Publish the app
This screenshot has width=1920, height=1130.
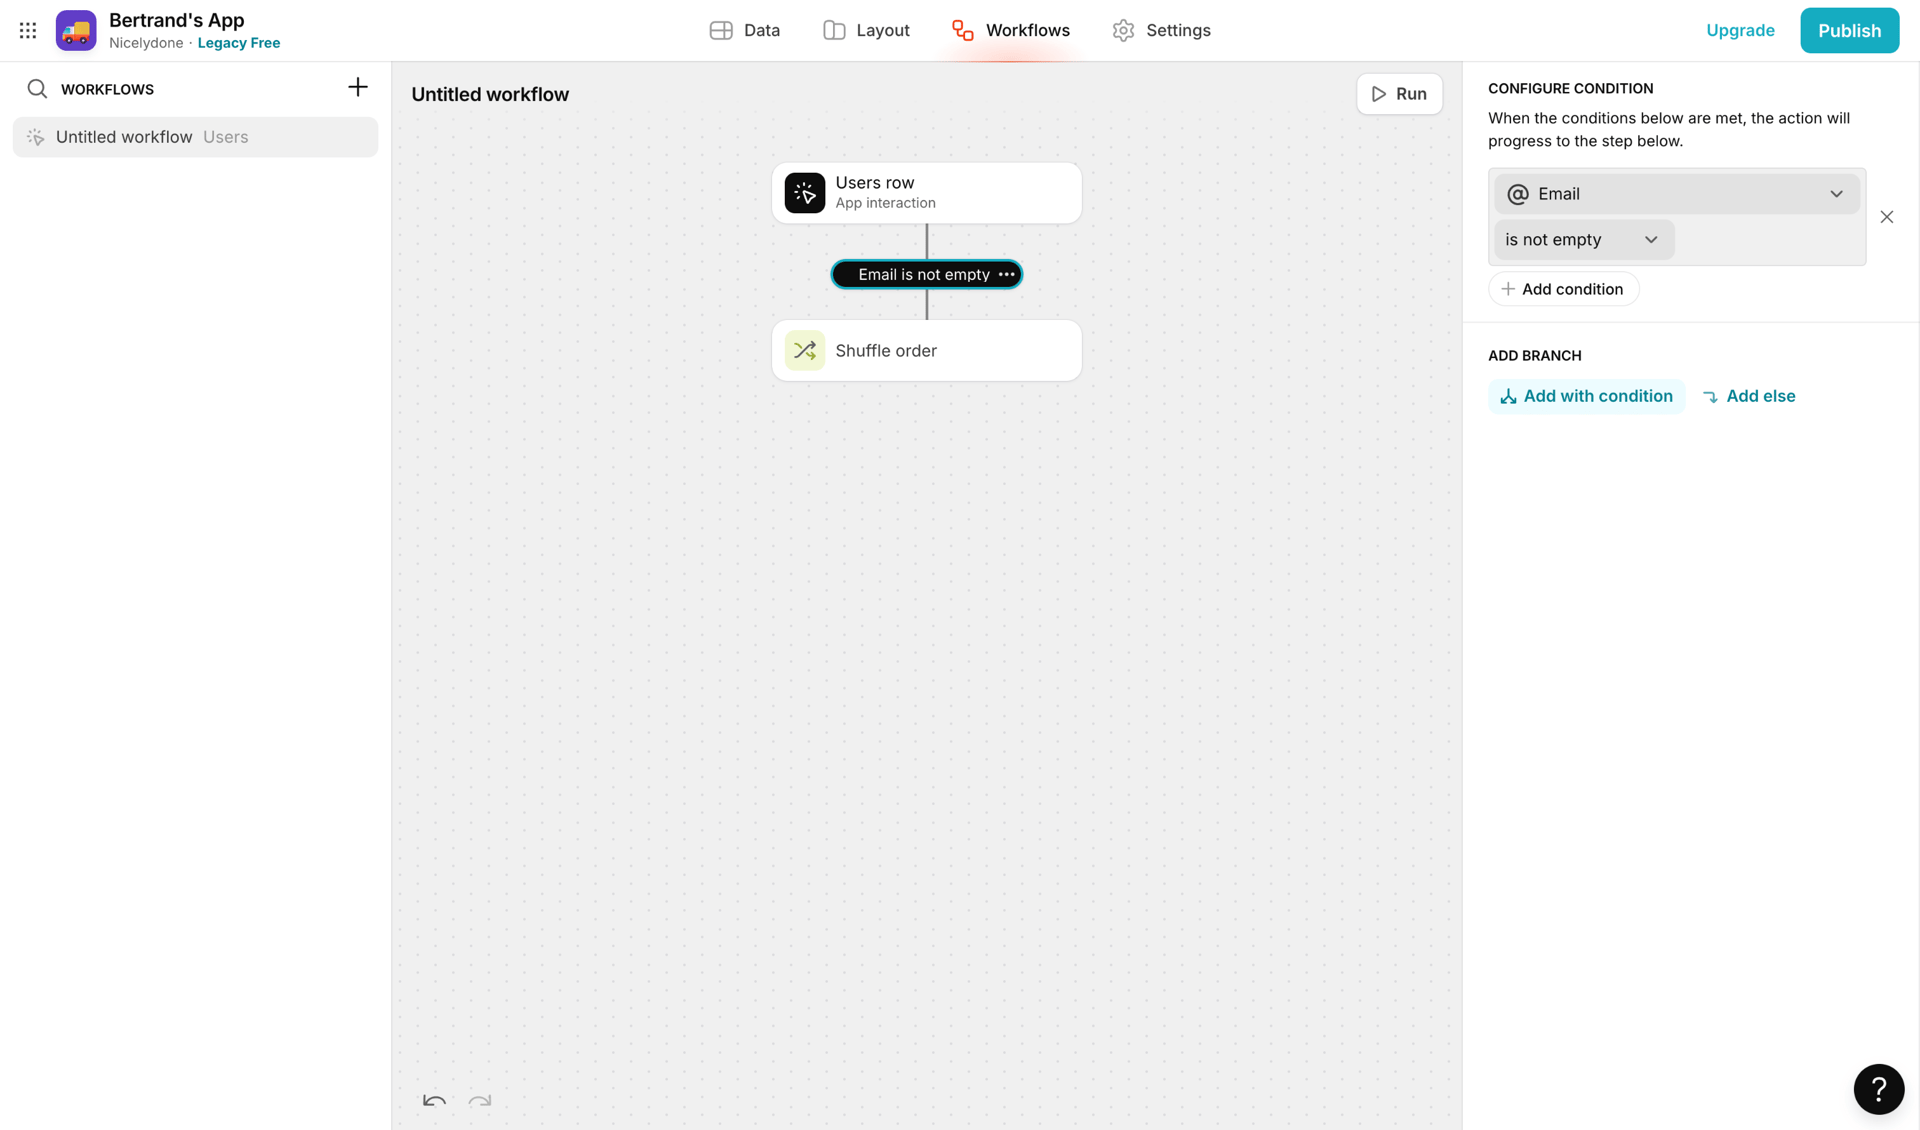click(x=1849, y=30)
